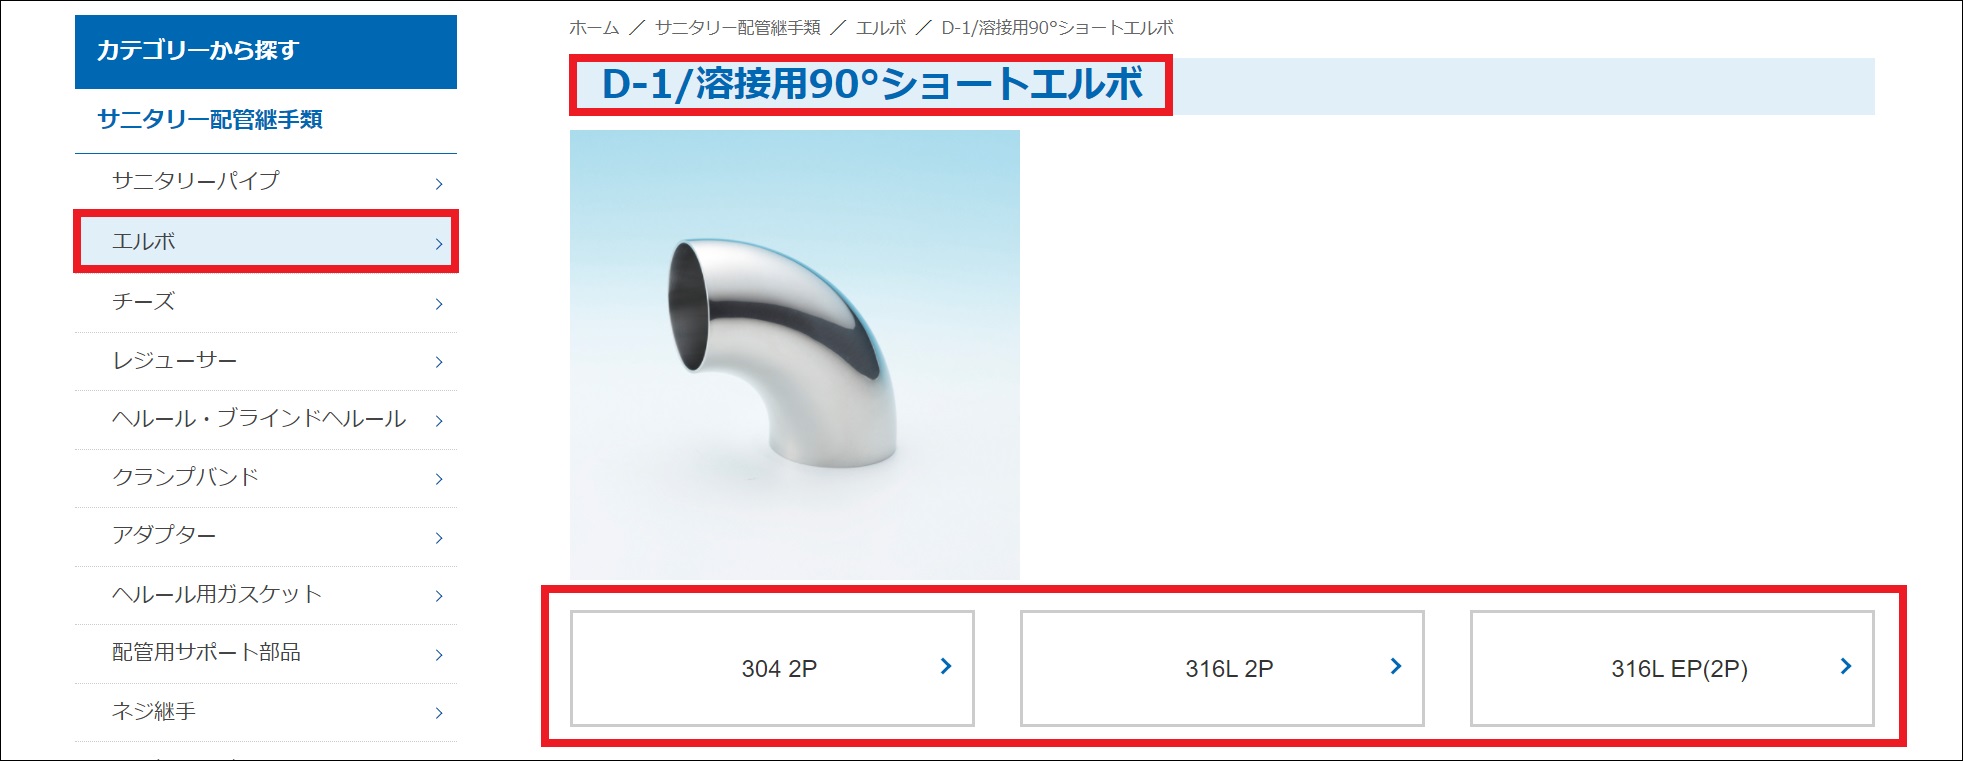Expand the アダプター category chevron
The height and width of the screenshot is (761, 1963).
[439, 538]
